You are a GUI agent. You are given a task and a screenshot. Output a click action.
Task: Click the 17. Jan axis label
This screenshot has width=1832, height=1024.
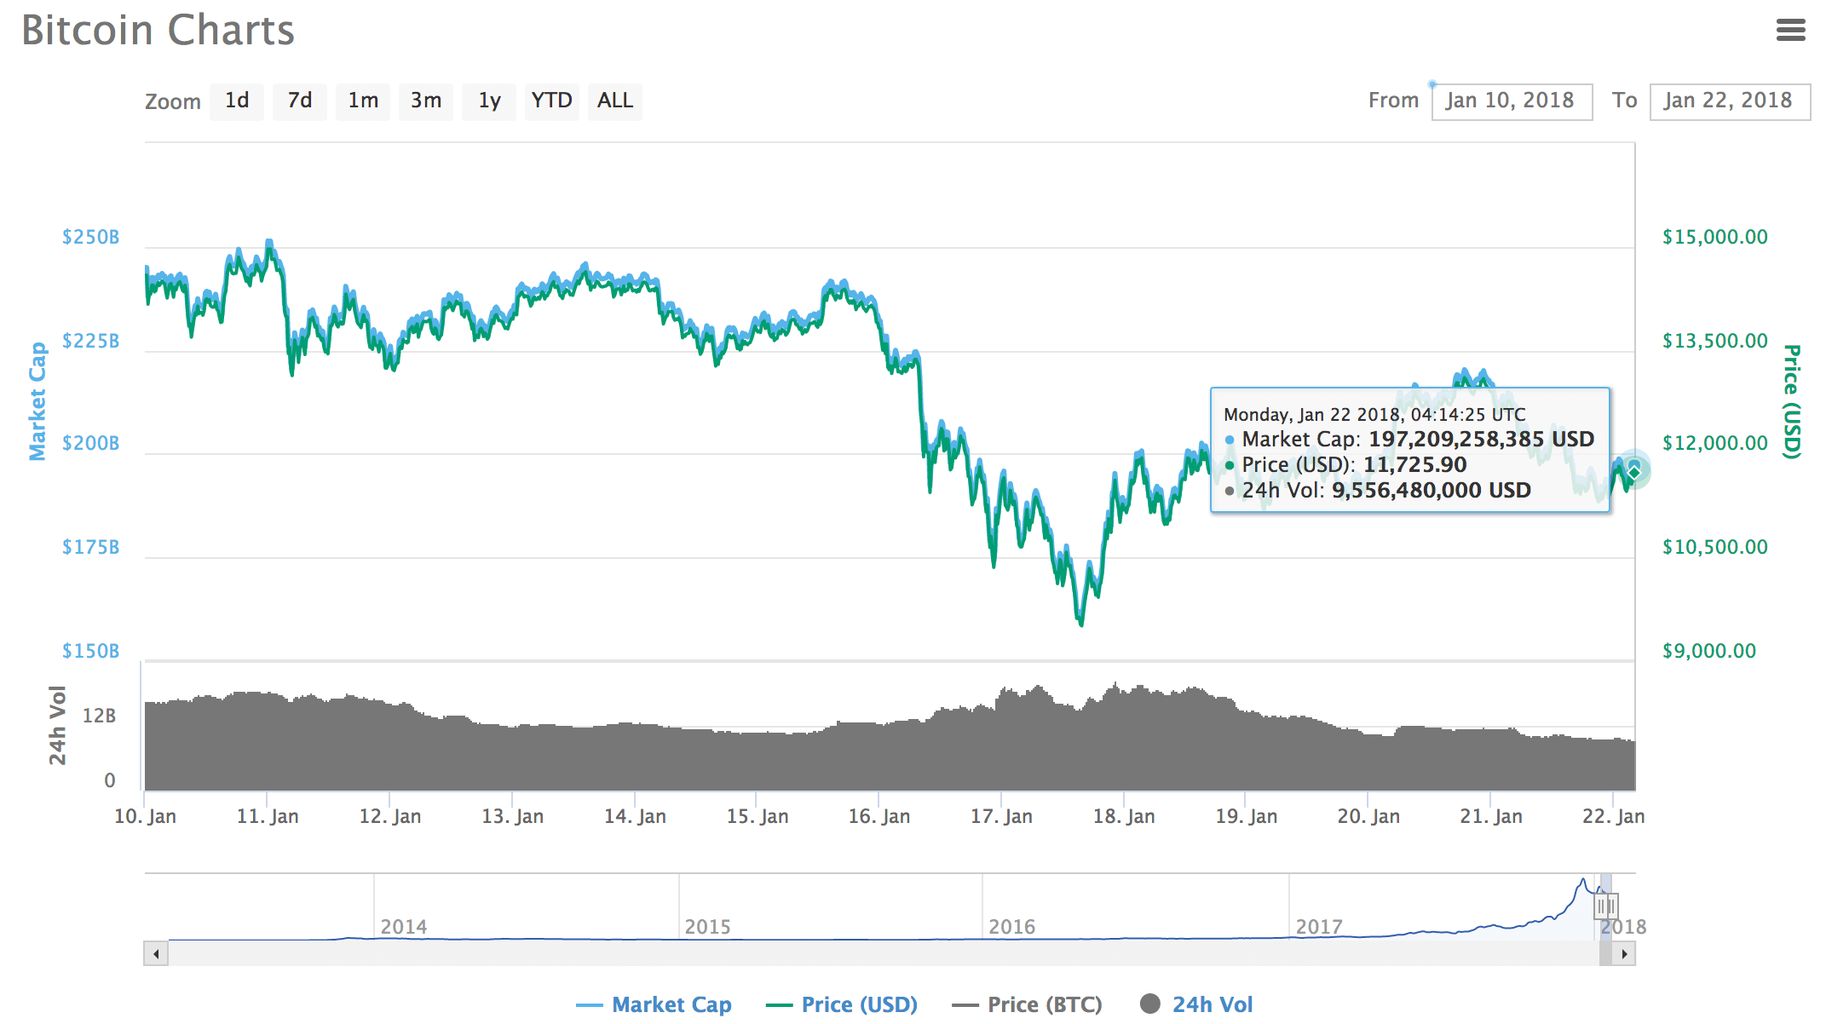[1001, 817]
